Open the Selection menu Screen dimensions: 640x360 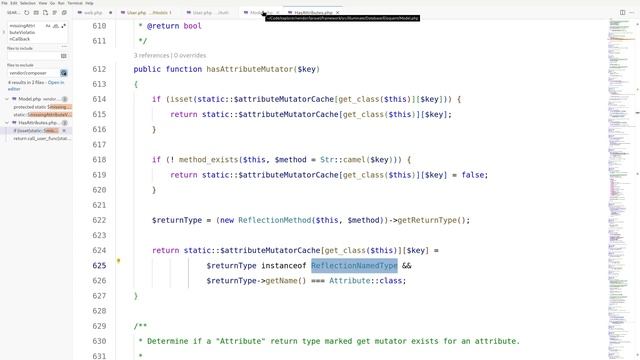pos(28,3)
